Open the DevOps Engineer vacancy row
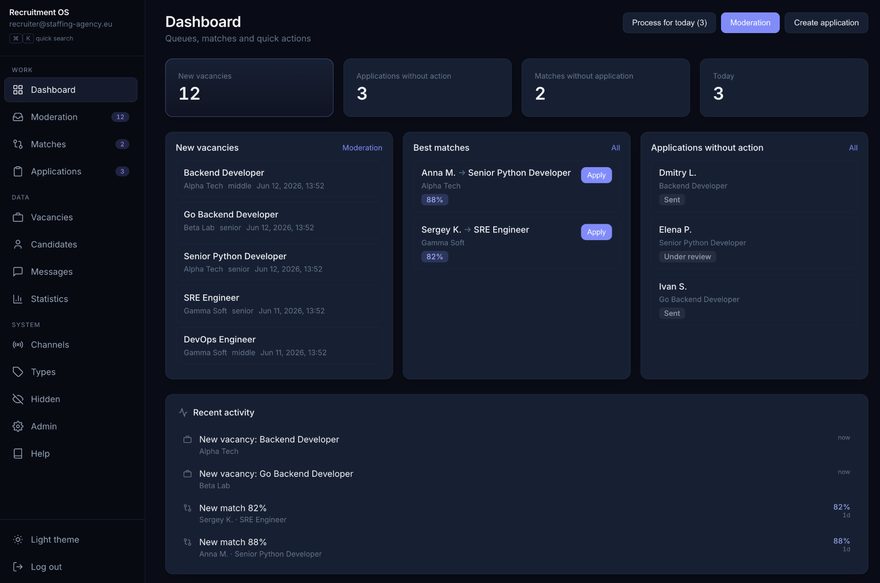This screenshot has width=880, height=583. pyautogui.click(x=279, y=346)
